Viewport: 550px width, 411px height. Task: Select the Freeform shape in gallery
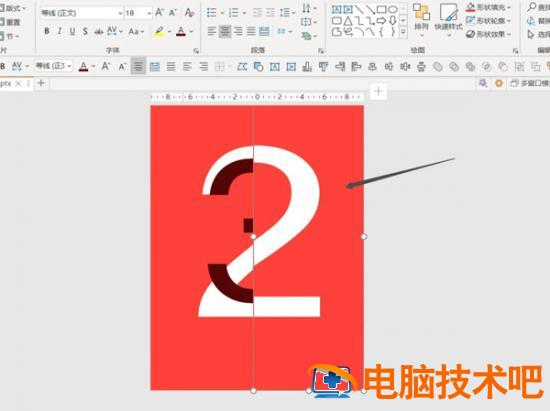337,32
